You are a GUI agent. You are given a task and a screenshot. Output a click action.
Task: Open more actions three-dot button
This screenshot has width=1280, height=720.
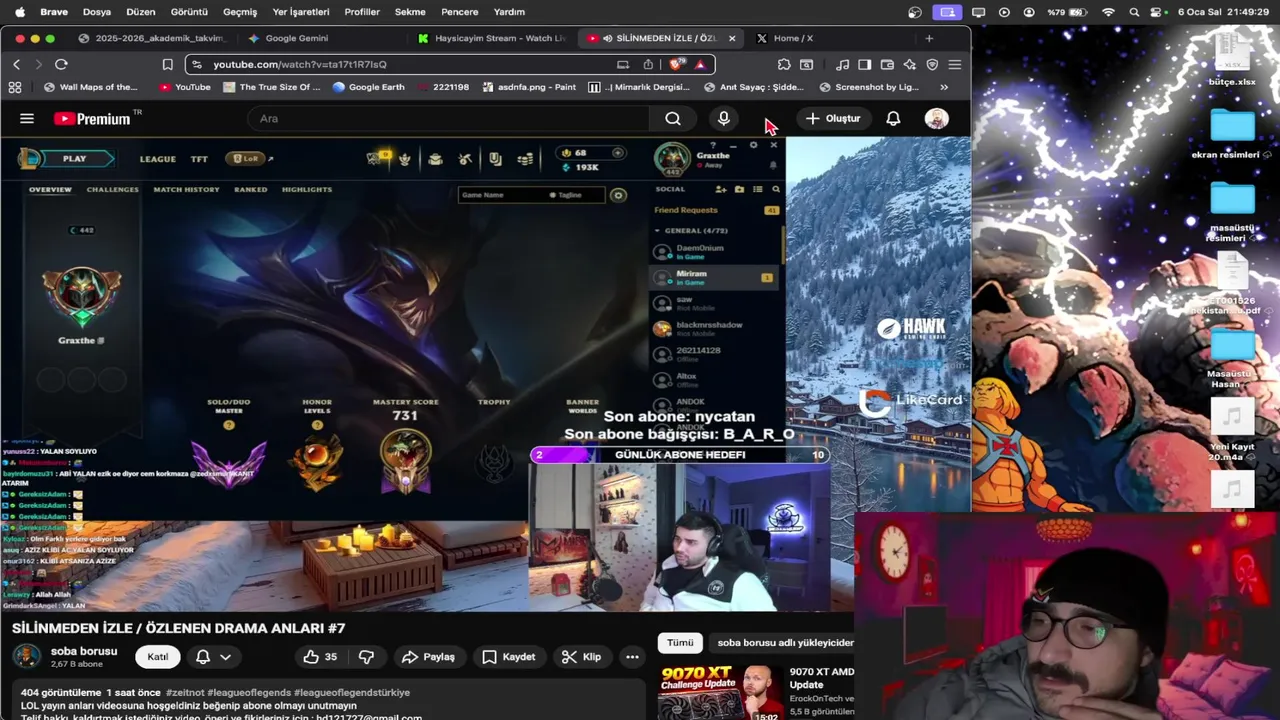(x=632, y=657)
